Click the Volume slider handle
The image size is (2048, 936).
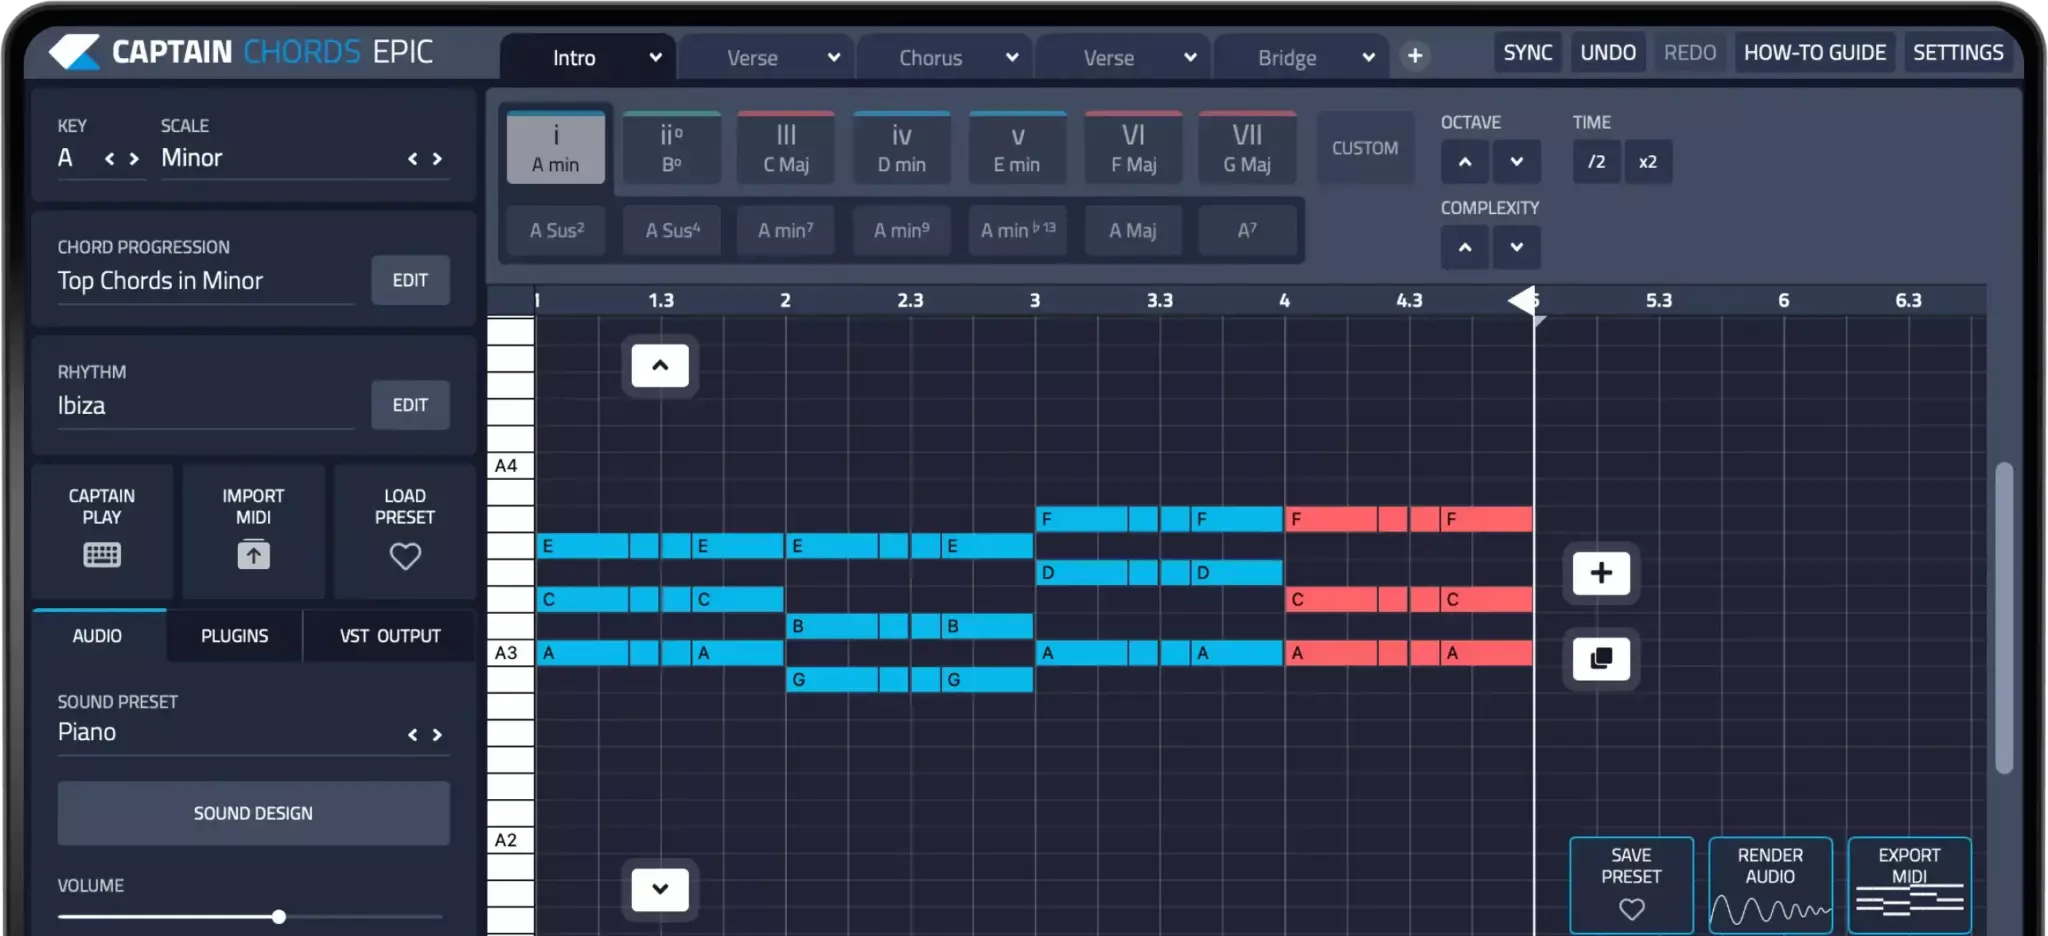pyautogui.click(x=279, y=916)
